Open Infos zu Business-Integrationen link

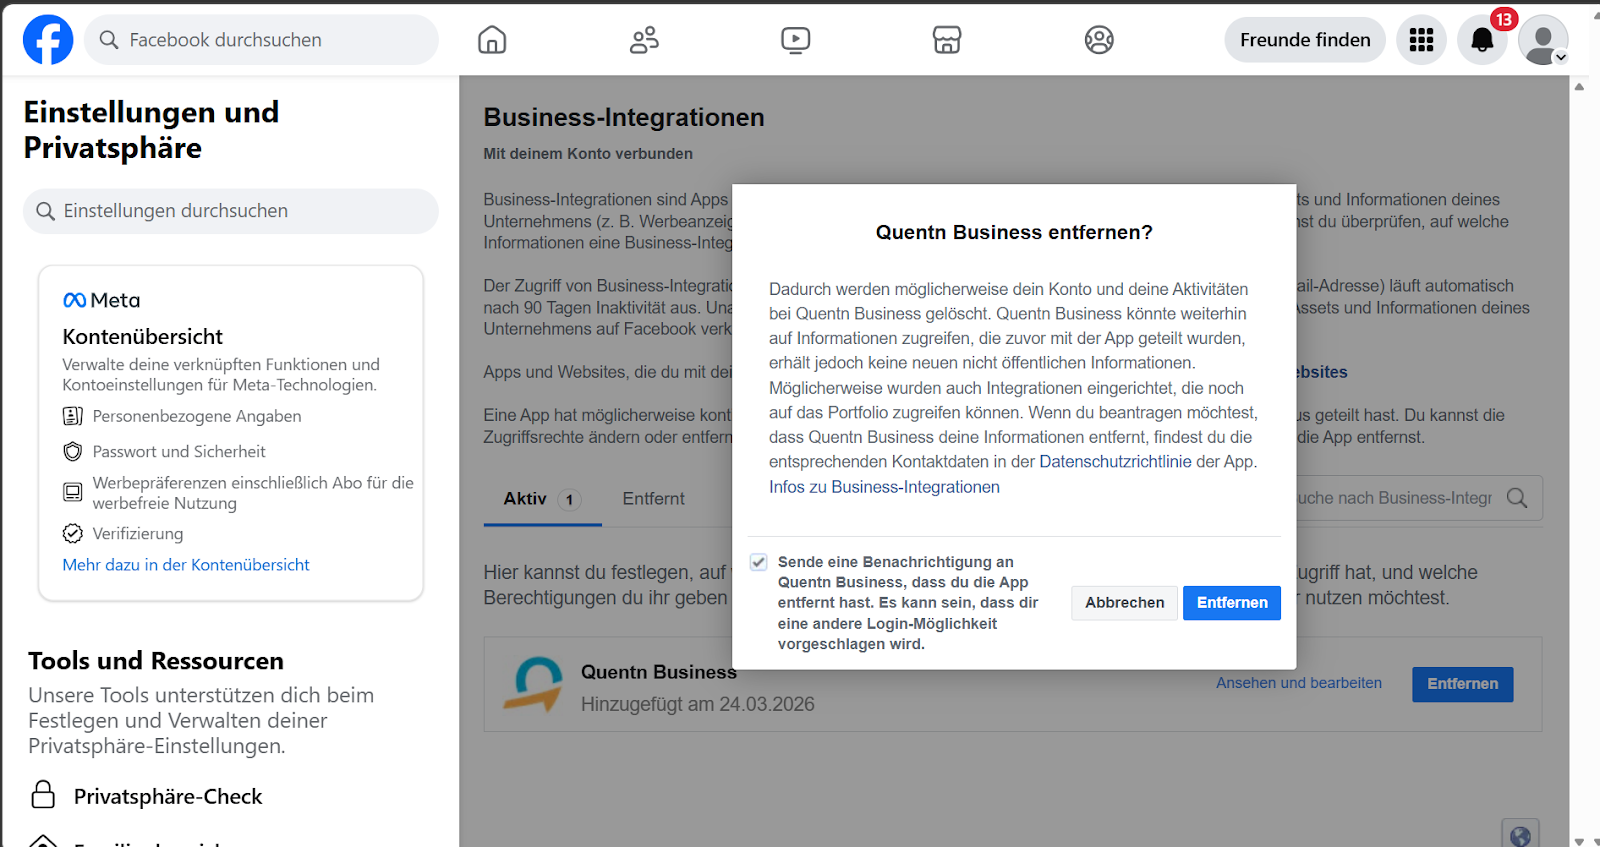coord(884,487)
